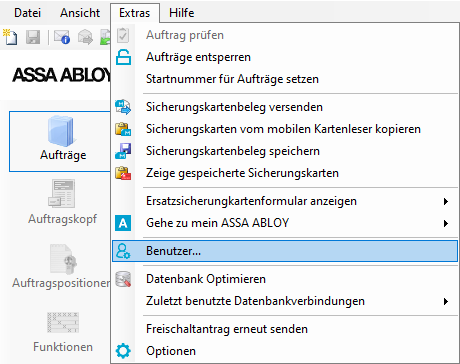
Task: Click the new order toolbar icon
Action: (10, 36)
